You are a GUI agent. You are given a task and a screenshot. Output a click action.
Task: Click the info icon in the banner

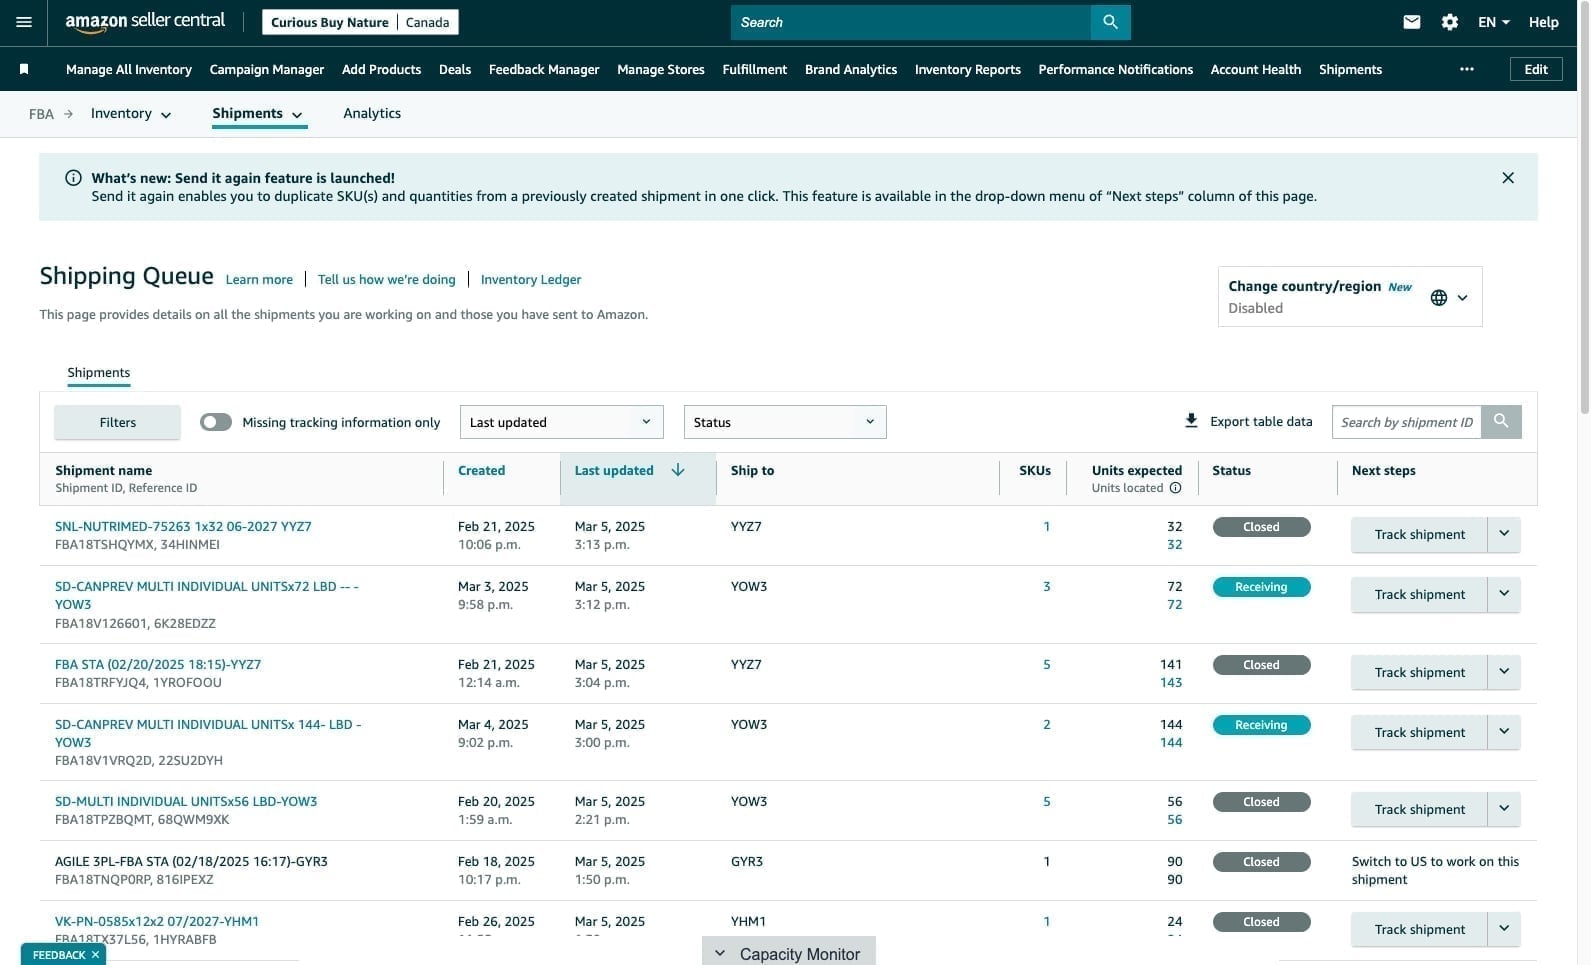click(73, 178)
